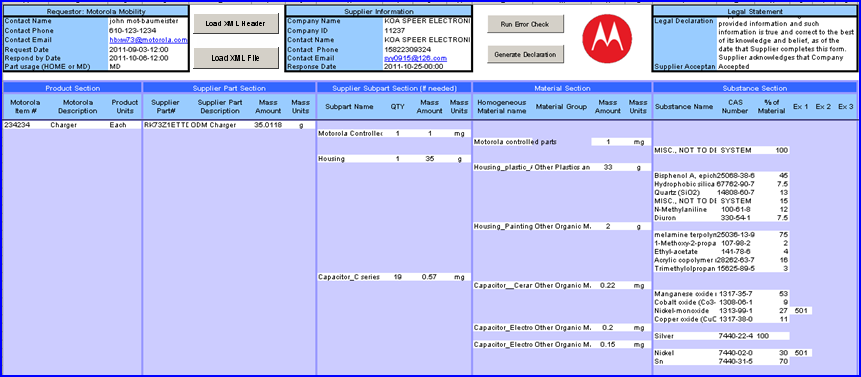
Task: Open the supplier contact email link
Action: pos(415,58)
